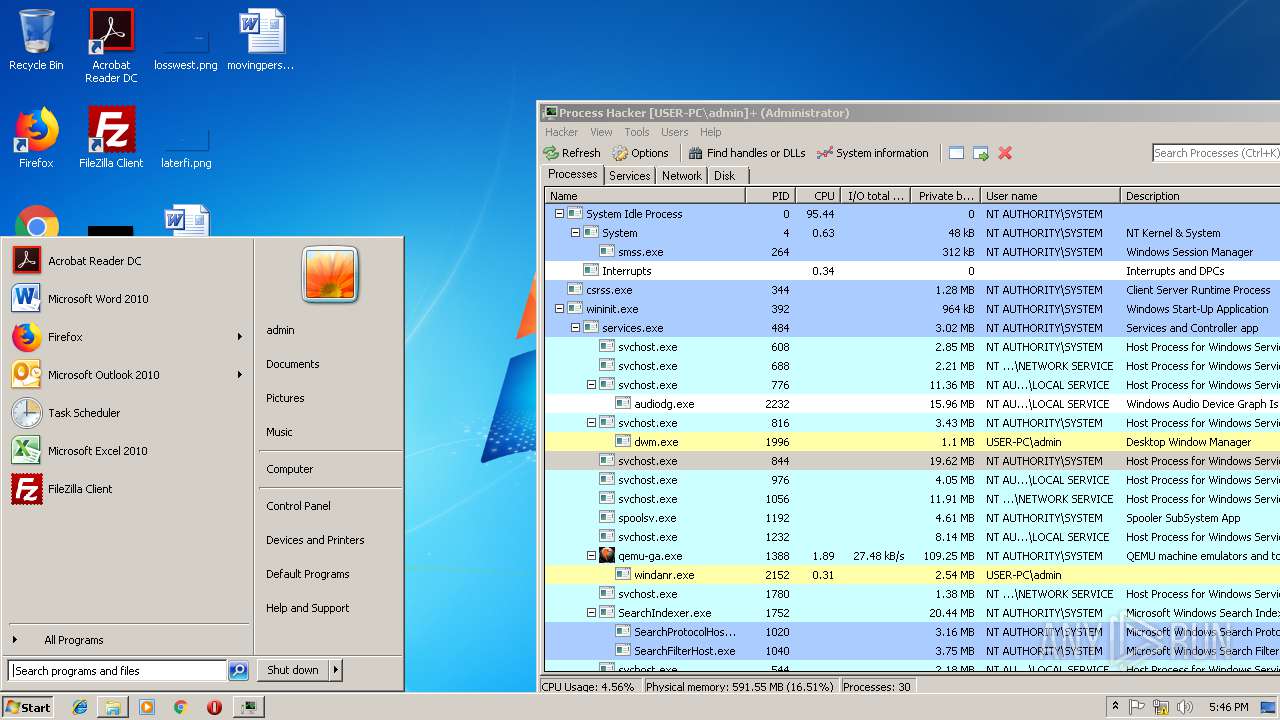Click the Search programs and files box
The image size is (1280, 720).
tap(117, 671)
